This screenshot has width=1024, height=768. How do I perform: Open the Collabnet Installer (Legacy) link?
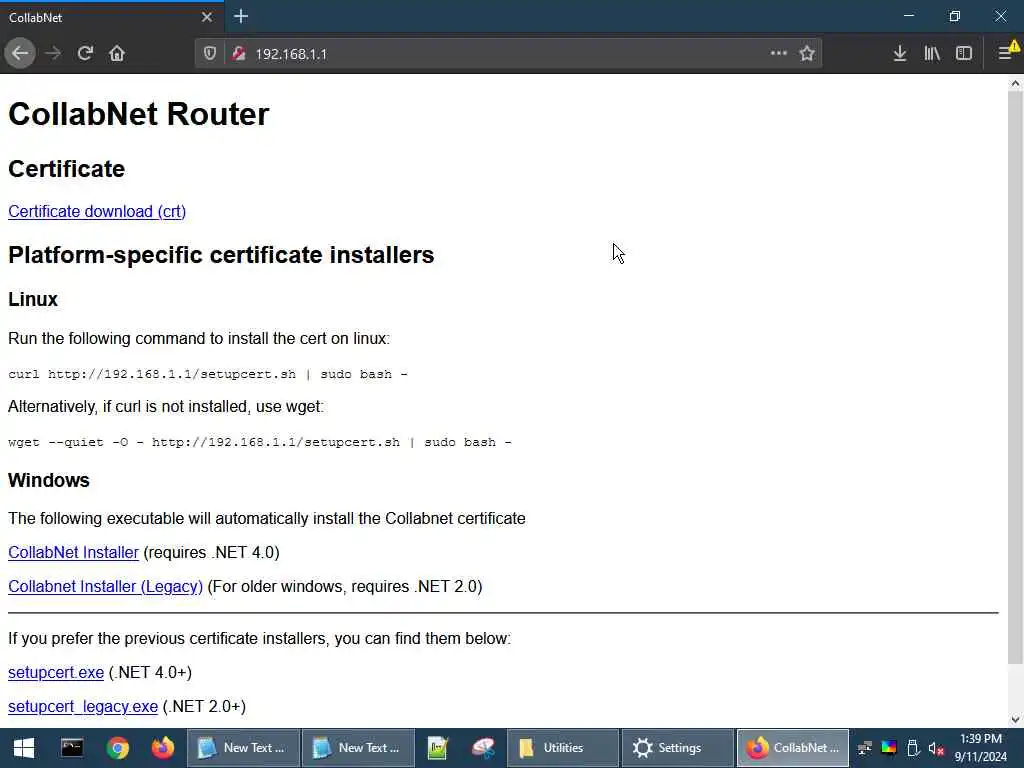click(x=105, y=586)
